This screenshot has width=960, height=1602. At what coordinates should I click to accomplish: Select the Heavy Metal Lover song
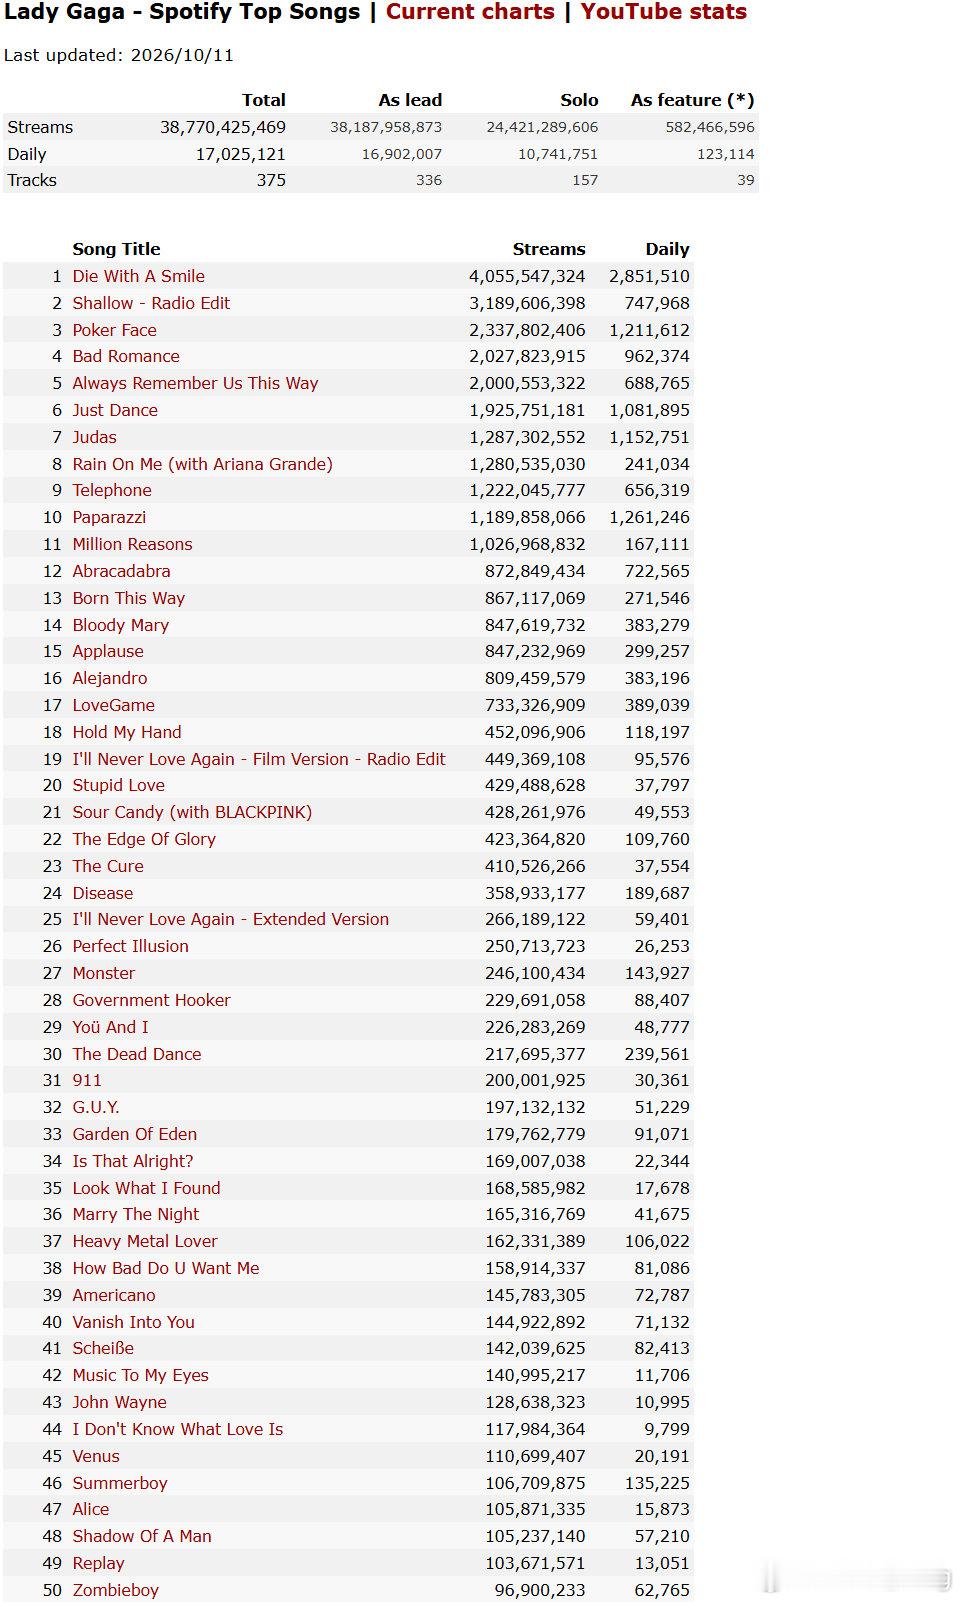tap(144, 1241)
